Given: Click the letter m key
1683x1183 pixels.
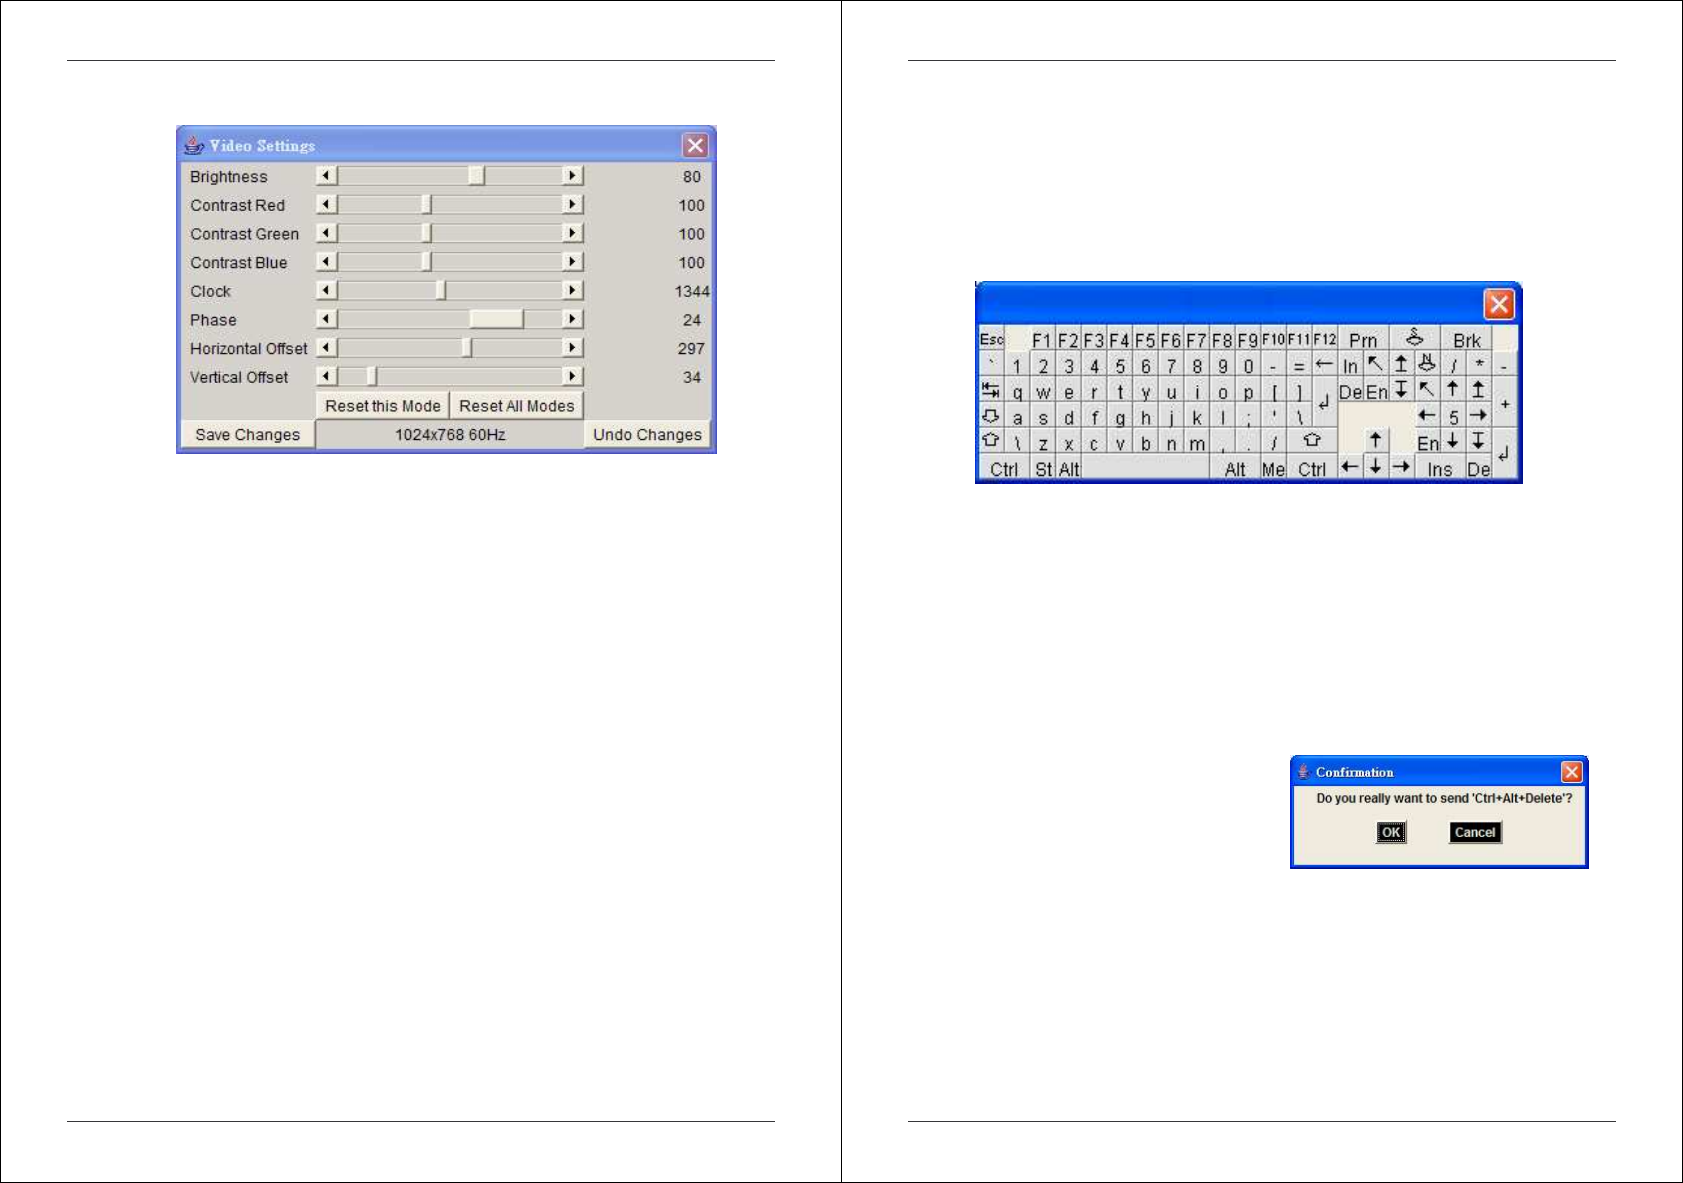Looking at the screenshot, I should coord(1196,442).
